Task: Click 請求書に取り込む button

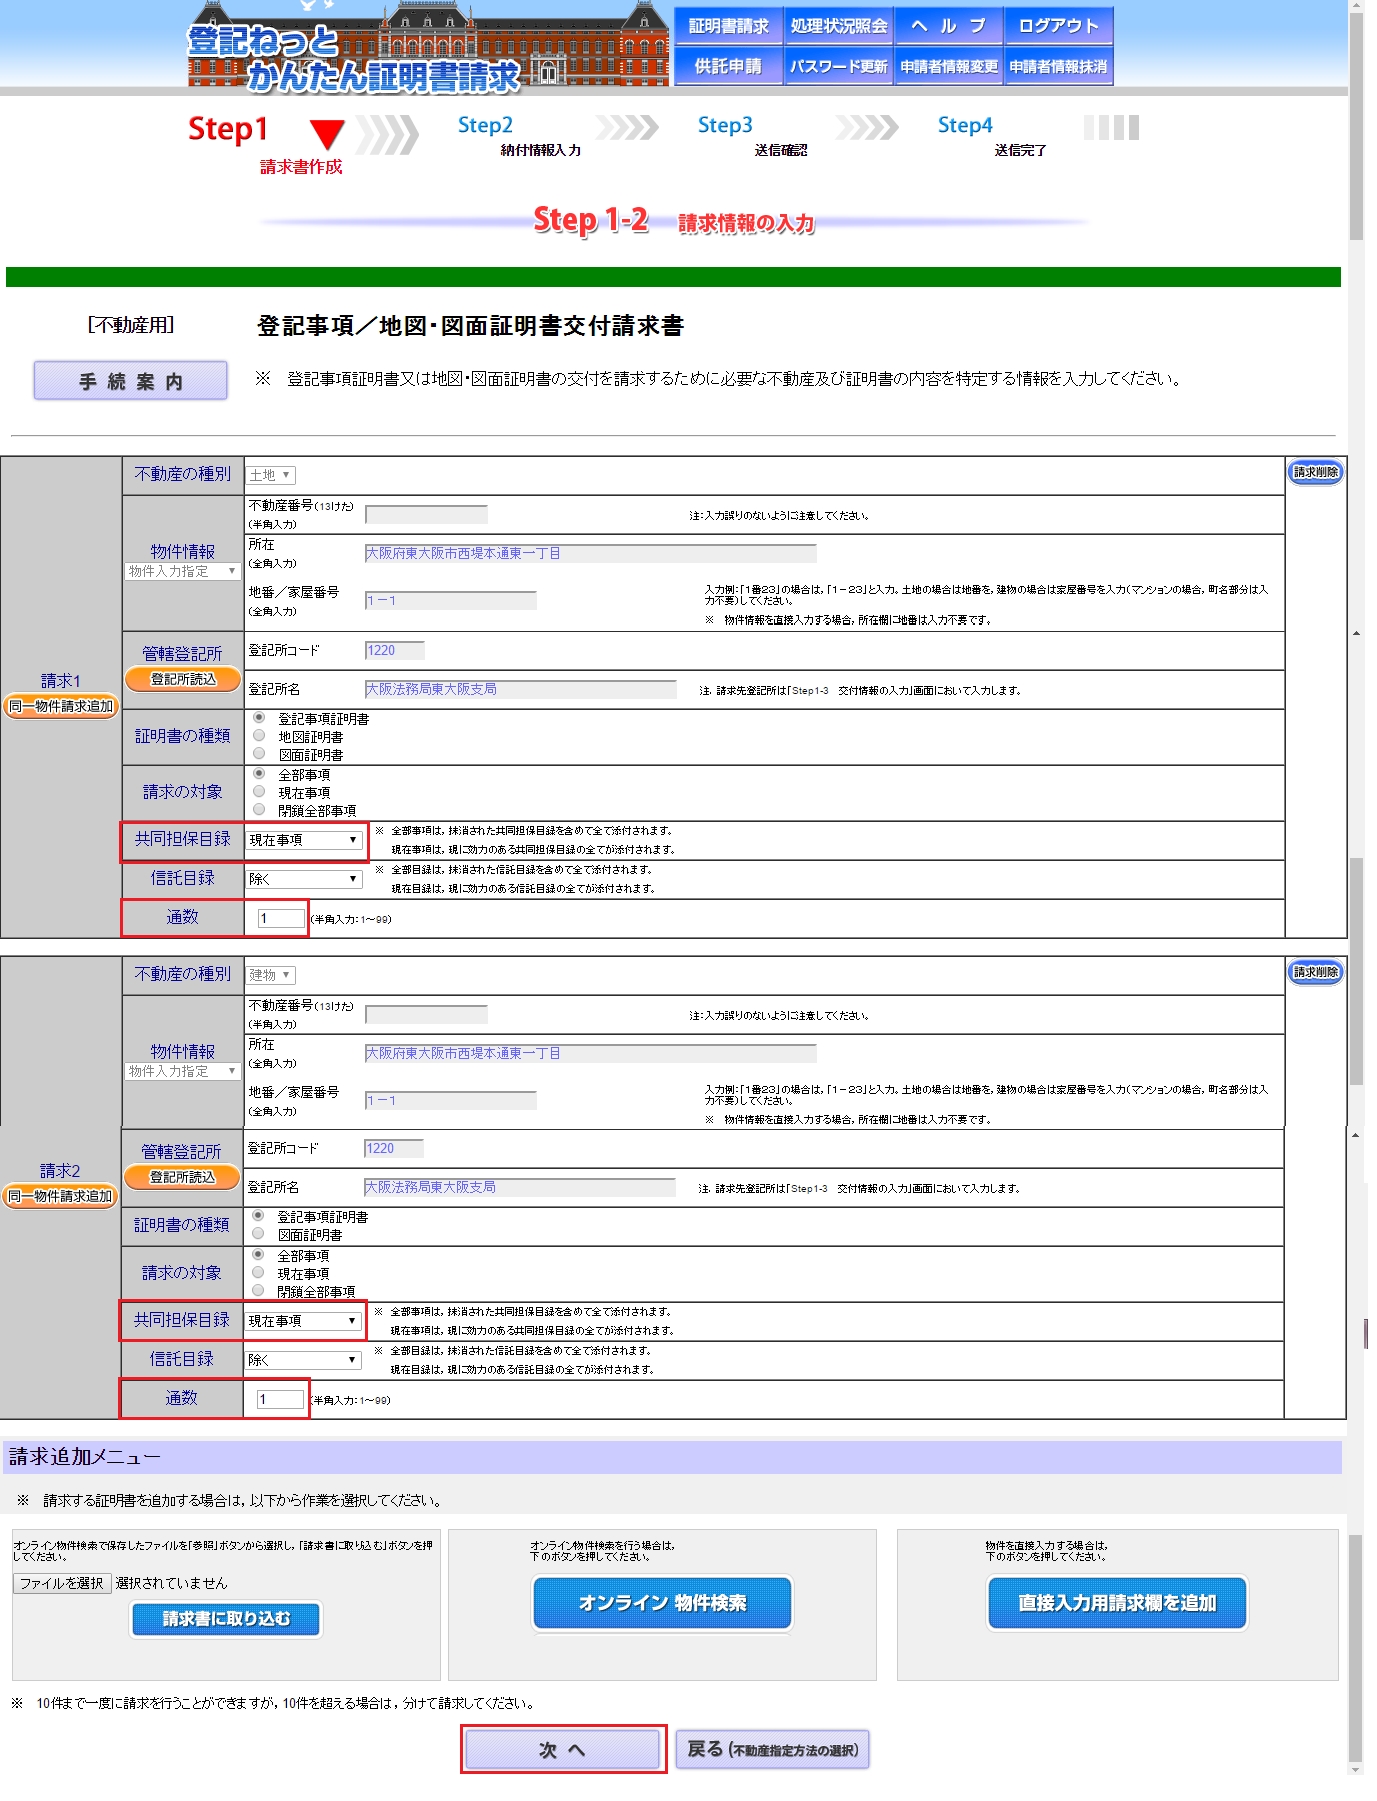Action: (x=226, y=1619)
